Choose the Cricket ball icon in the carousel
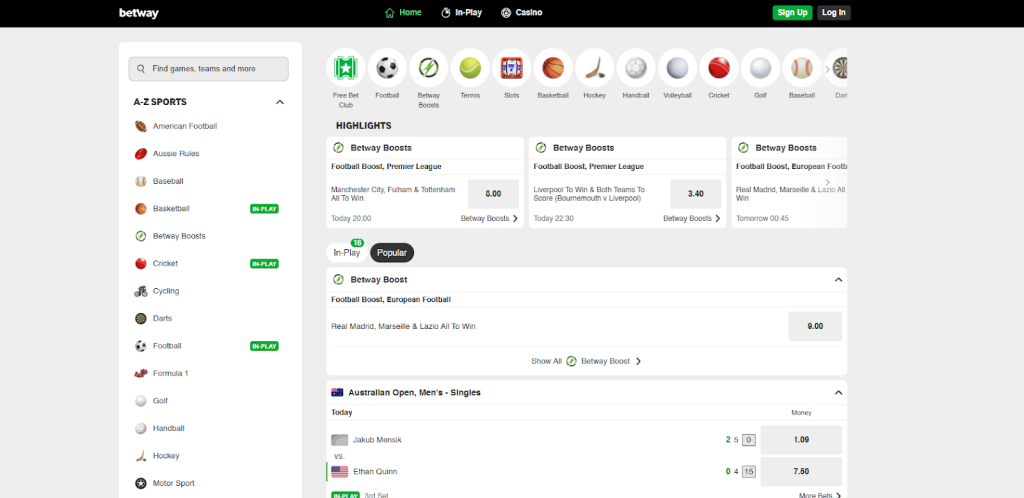1024x498 pixels. point(719,68)
